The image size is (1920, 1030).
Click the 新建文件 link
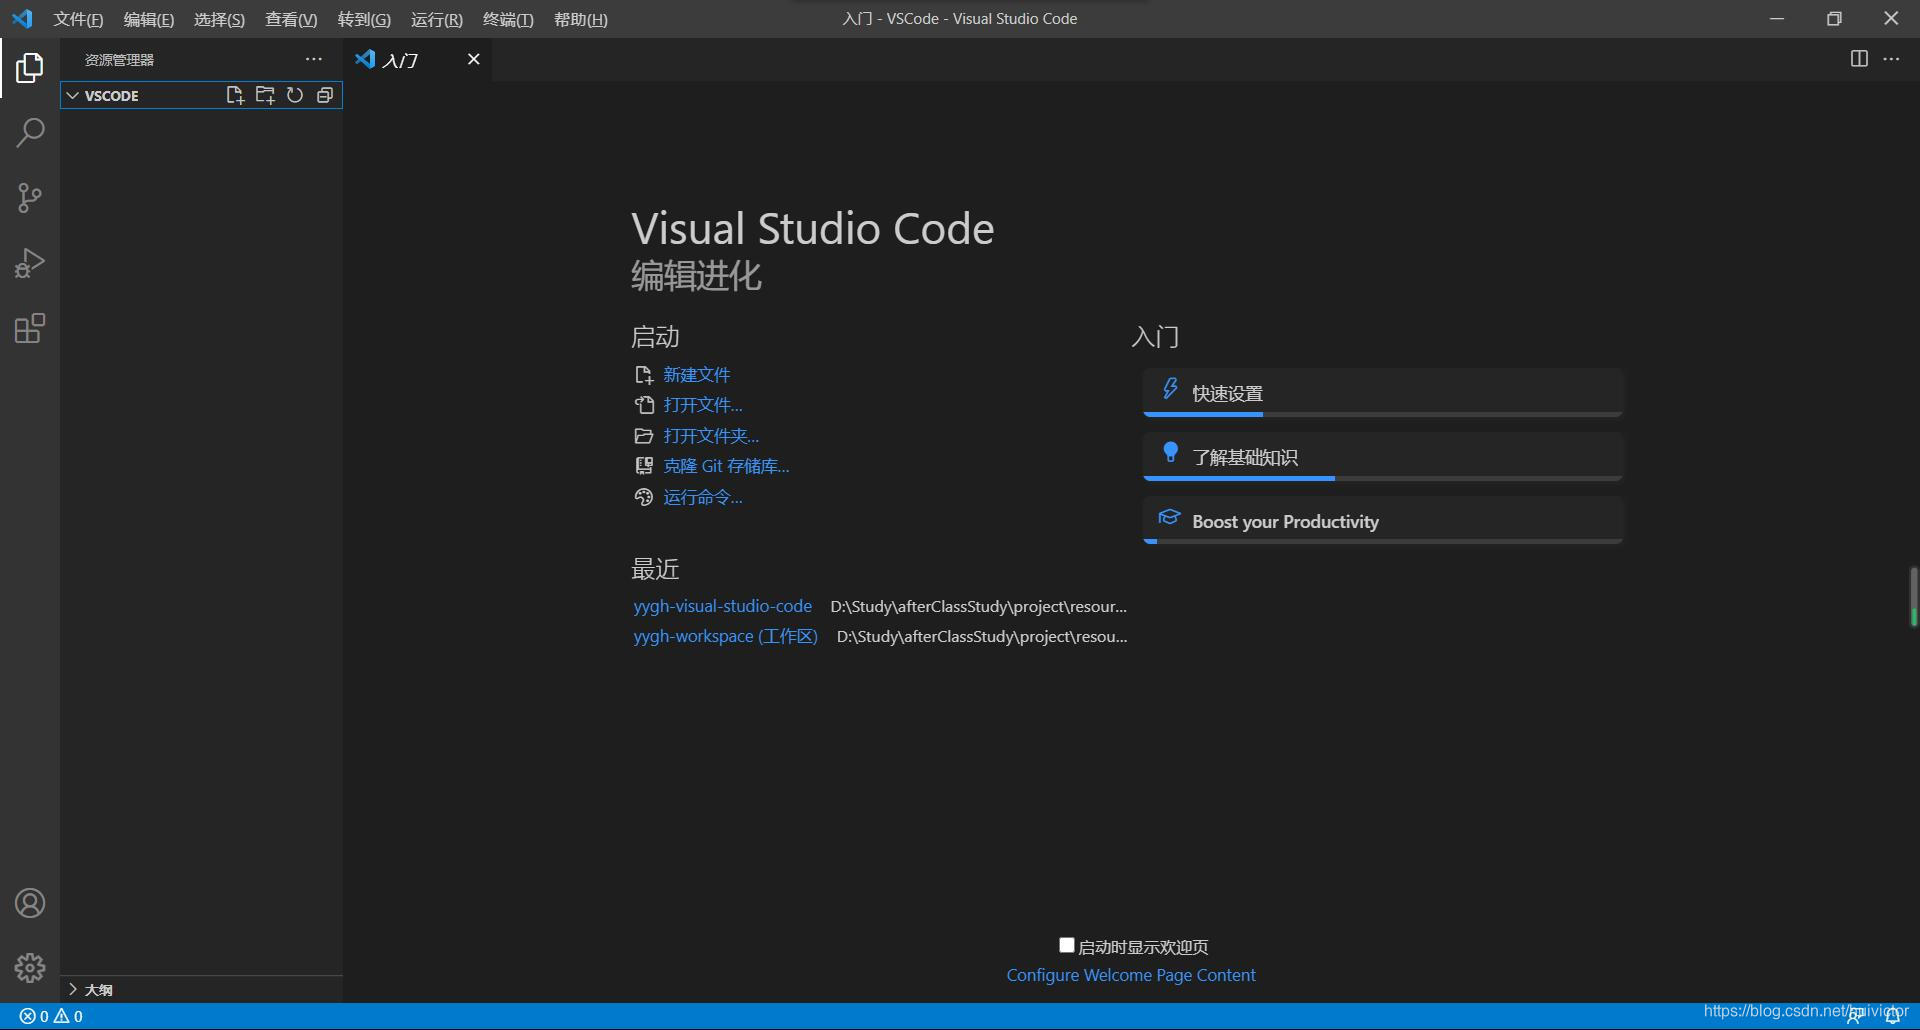(697, 374)
